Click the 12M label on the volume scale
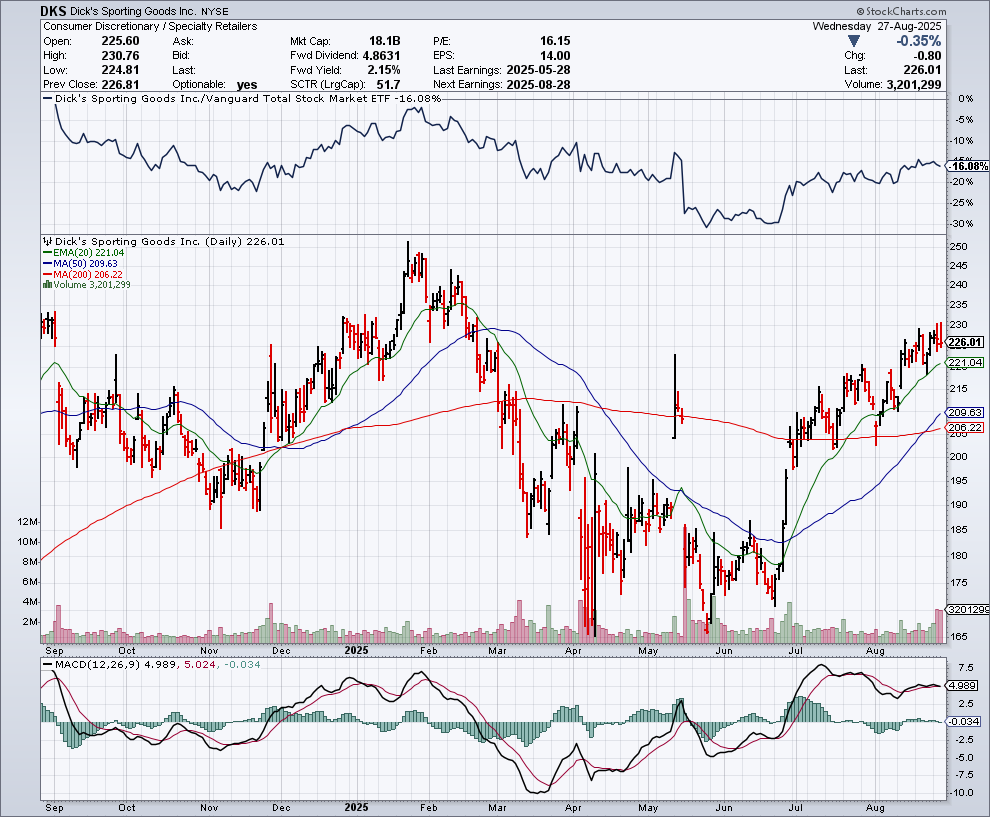The width and height of the screenshot is (990, 817). (28, 522)
